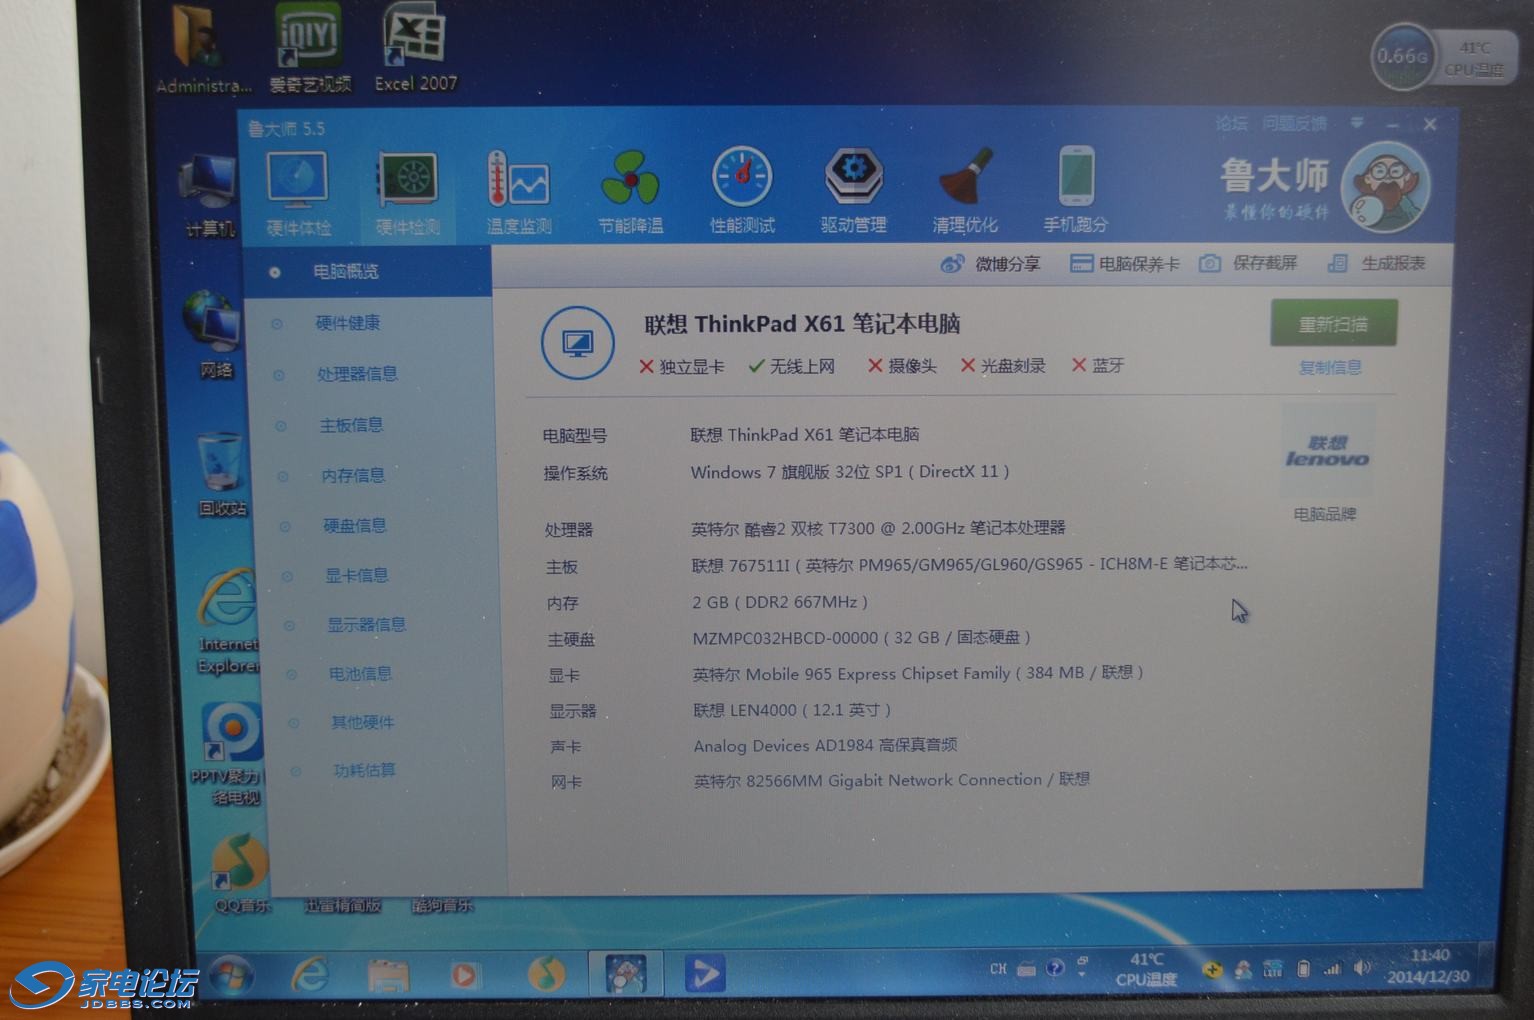The height and width of the screenshot is (1020, 1534).
Task: Open the 爱奇艺视频 desktop icon
Action: tap(310, 48)
